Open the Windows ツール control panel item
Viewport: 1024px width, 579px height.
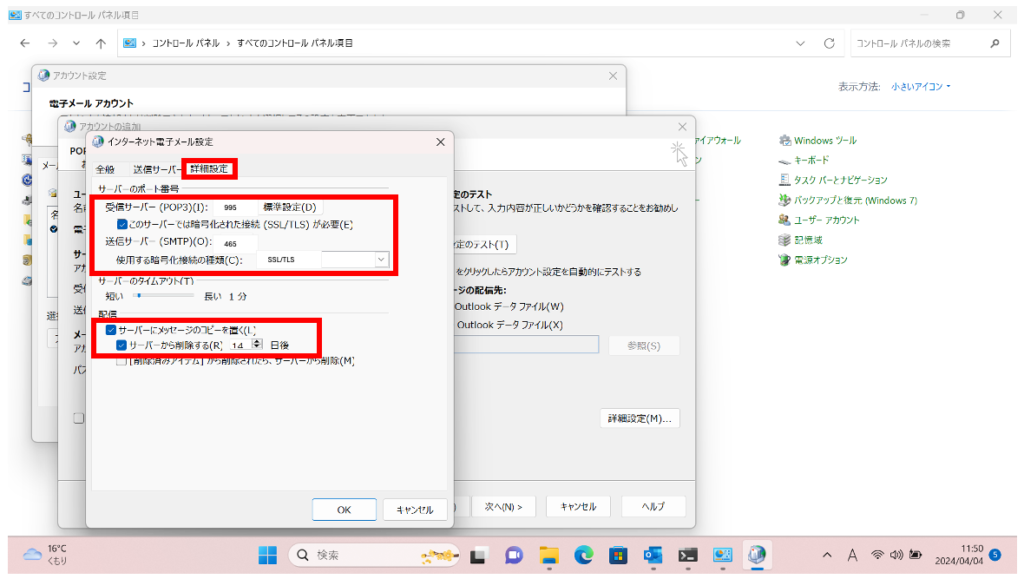(x=824, y=141)
